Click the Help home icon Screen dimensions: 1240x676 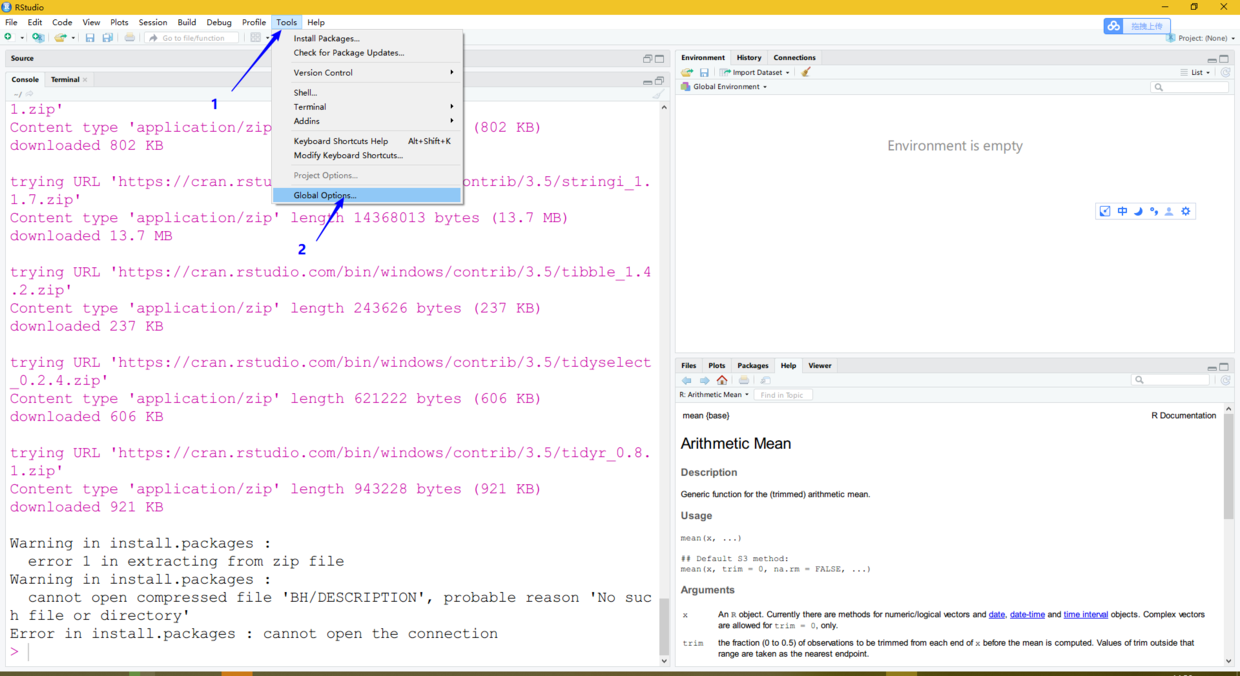click(722, 380)
